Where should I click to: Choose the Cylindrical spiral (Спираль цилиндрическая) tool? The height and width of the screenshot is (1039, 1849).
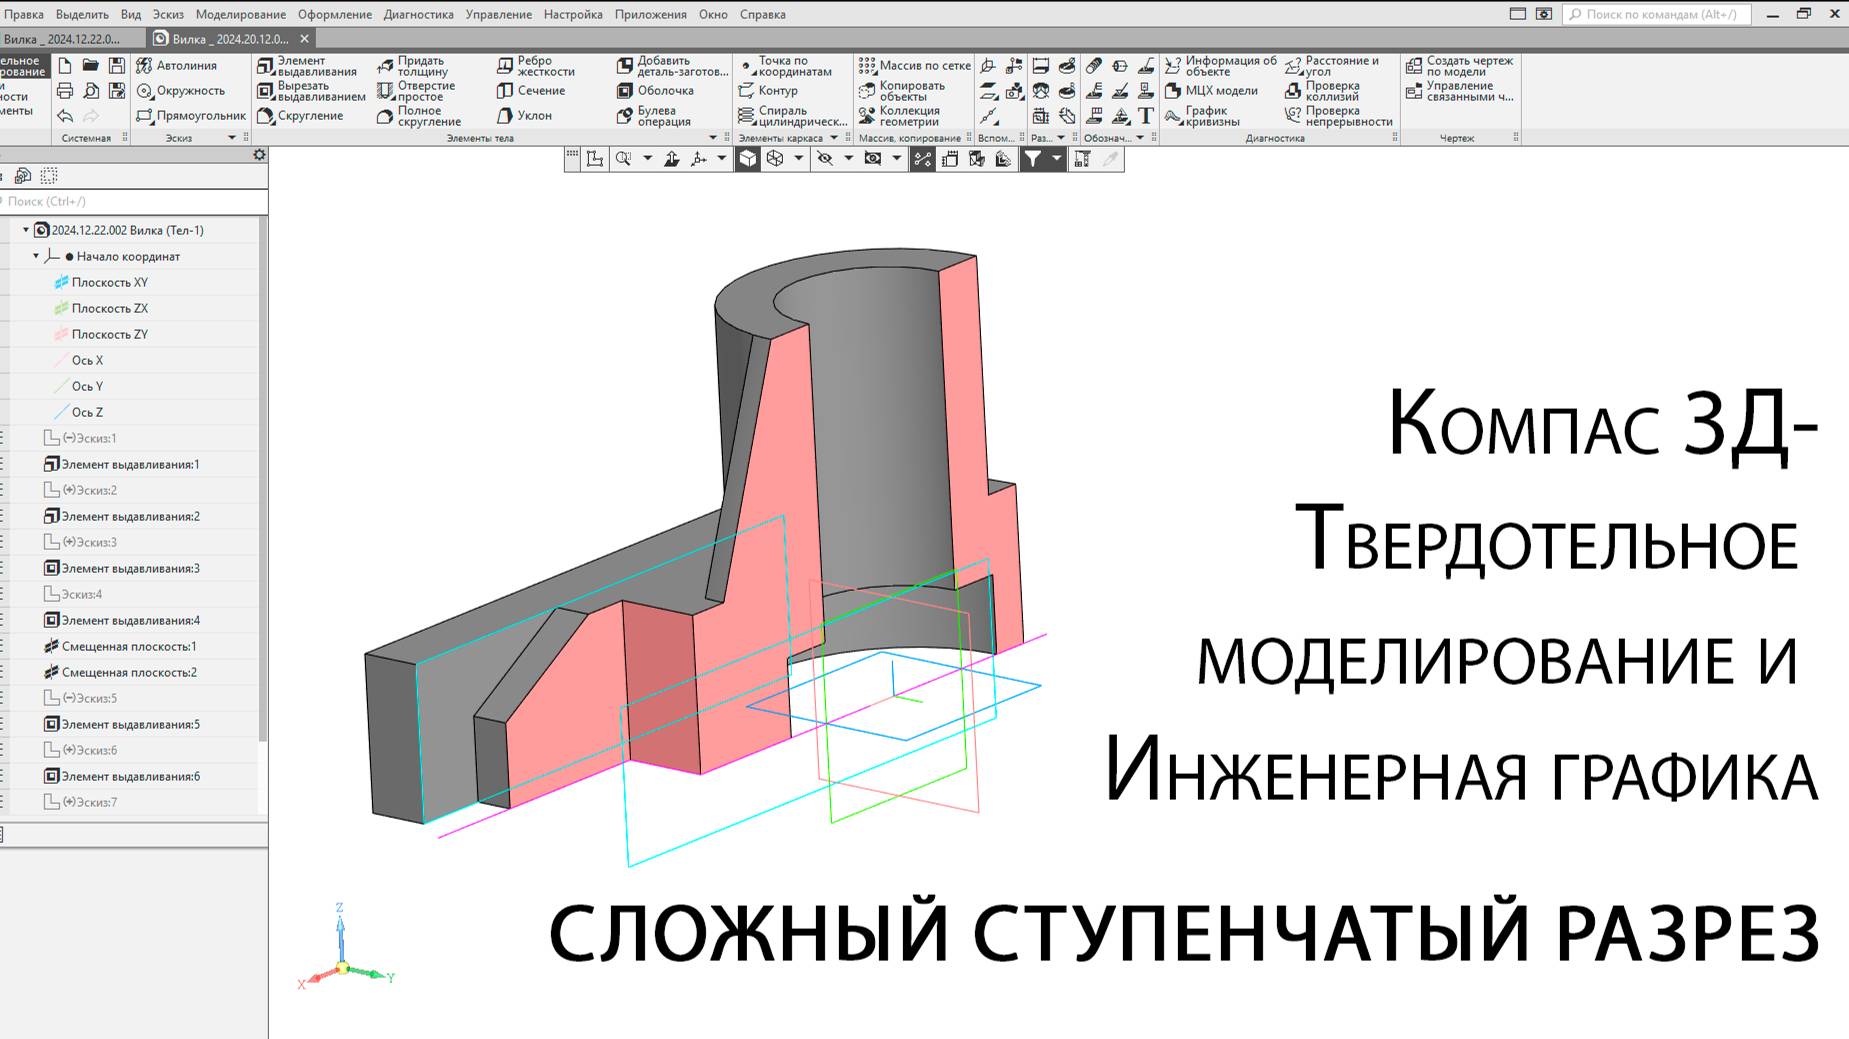pyautogui.click(x=792, y=116)
